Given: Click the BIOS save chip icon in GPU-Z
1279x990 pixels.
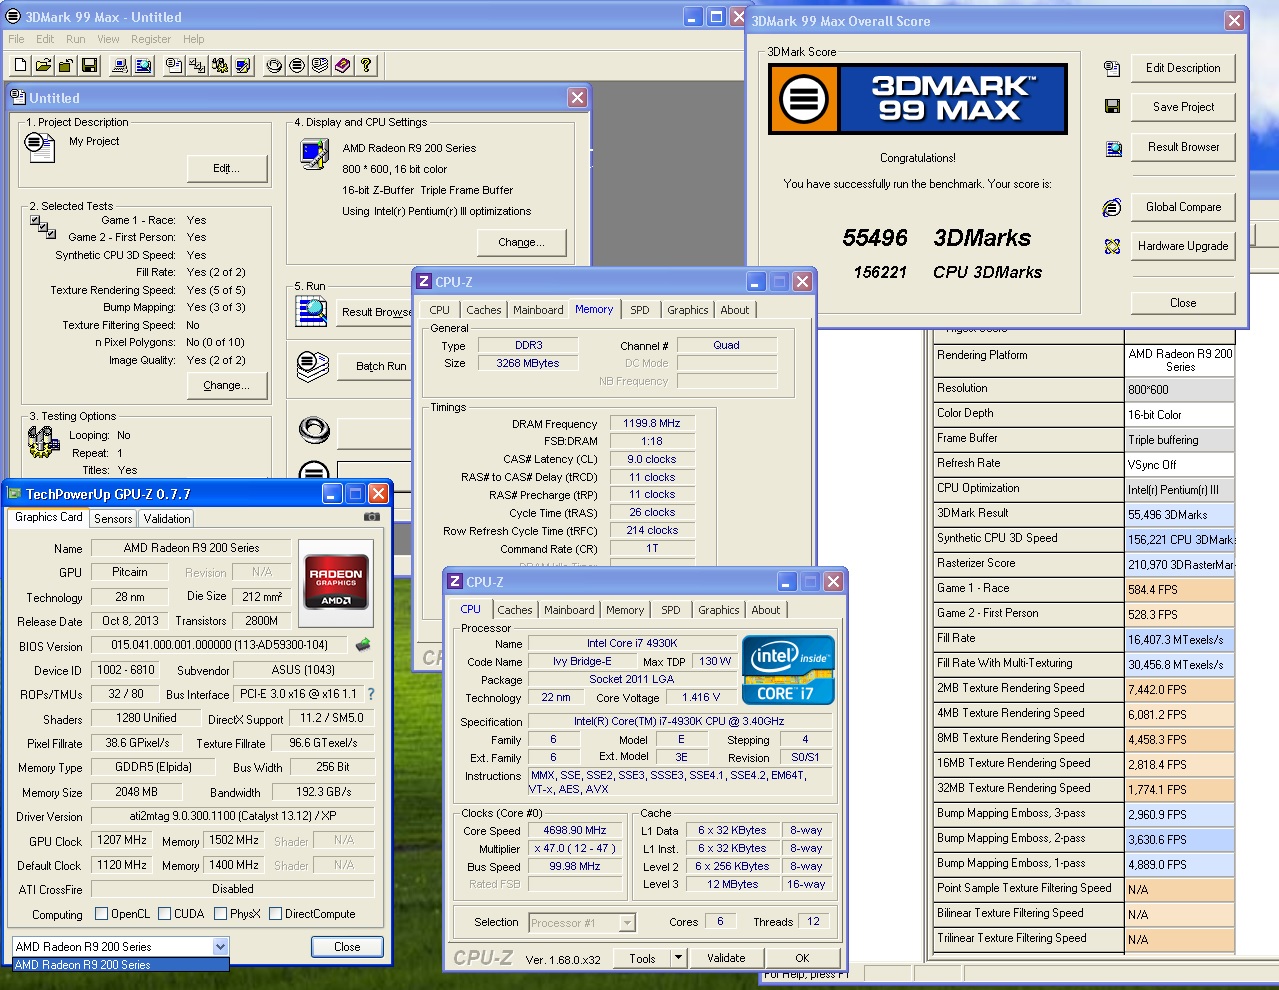Looking at the screenshot, I should [x=363, y=645].
